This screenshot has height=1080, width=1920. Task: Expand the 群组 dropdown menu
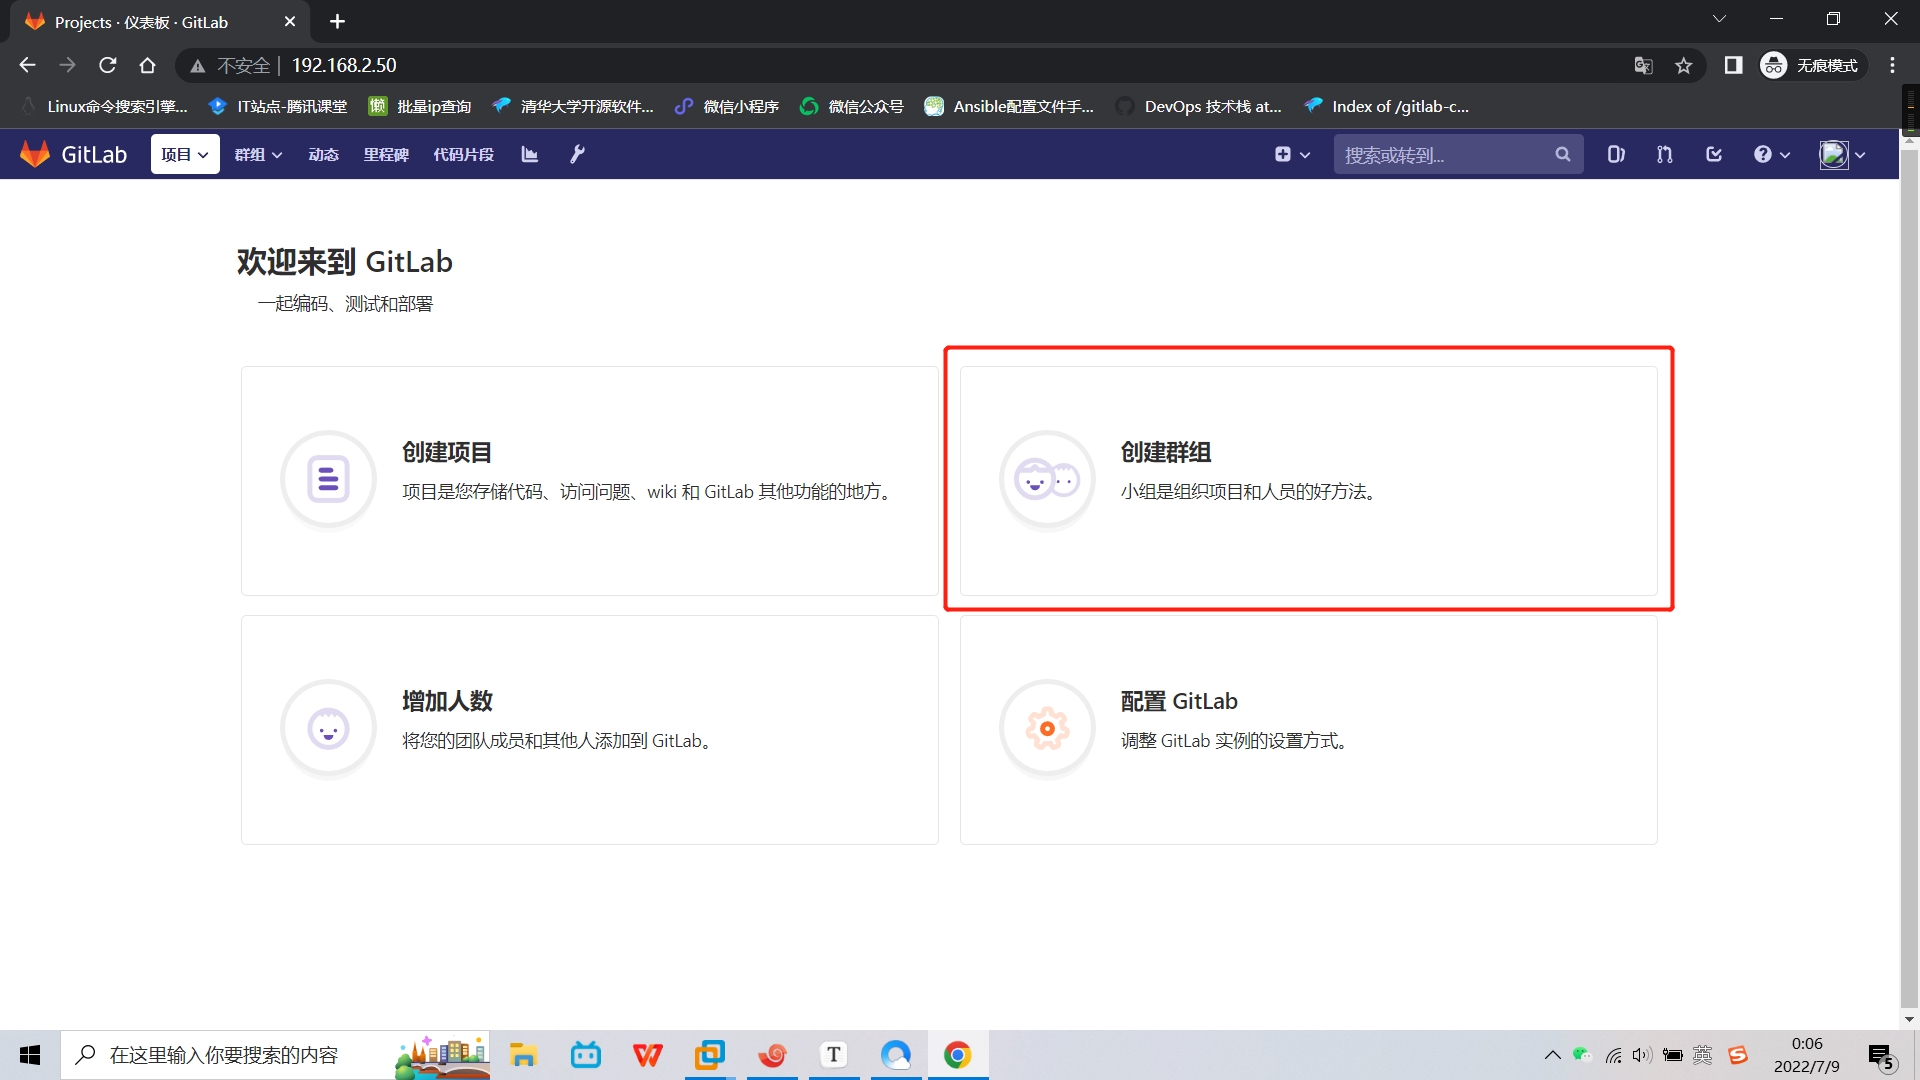tap(258, 154)
